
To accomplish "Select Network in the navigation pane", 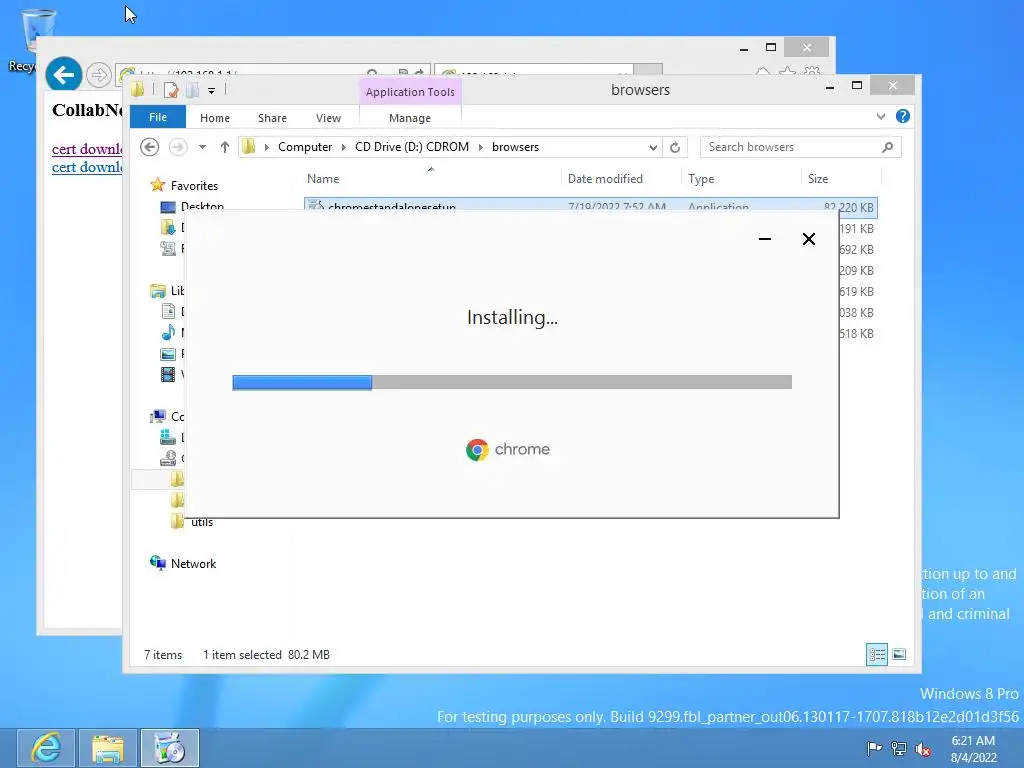I will point(193,564).
